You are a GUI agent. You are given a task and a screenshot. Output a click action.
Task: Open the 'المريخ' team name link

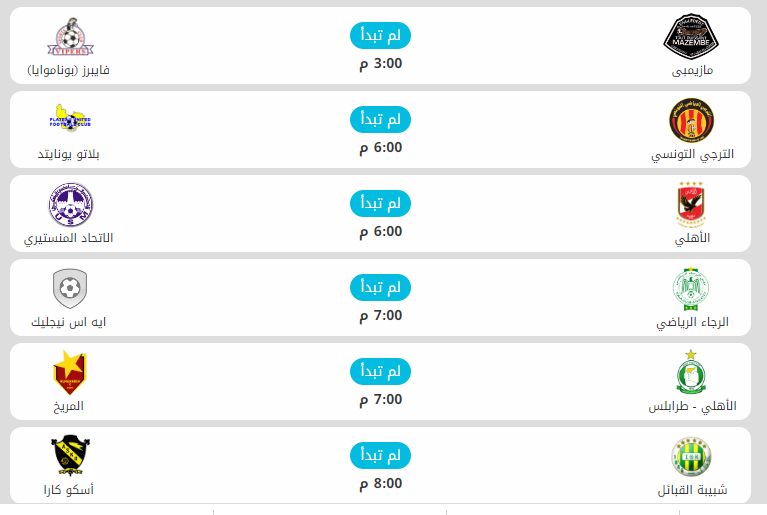(69, 407)
